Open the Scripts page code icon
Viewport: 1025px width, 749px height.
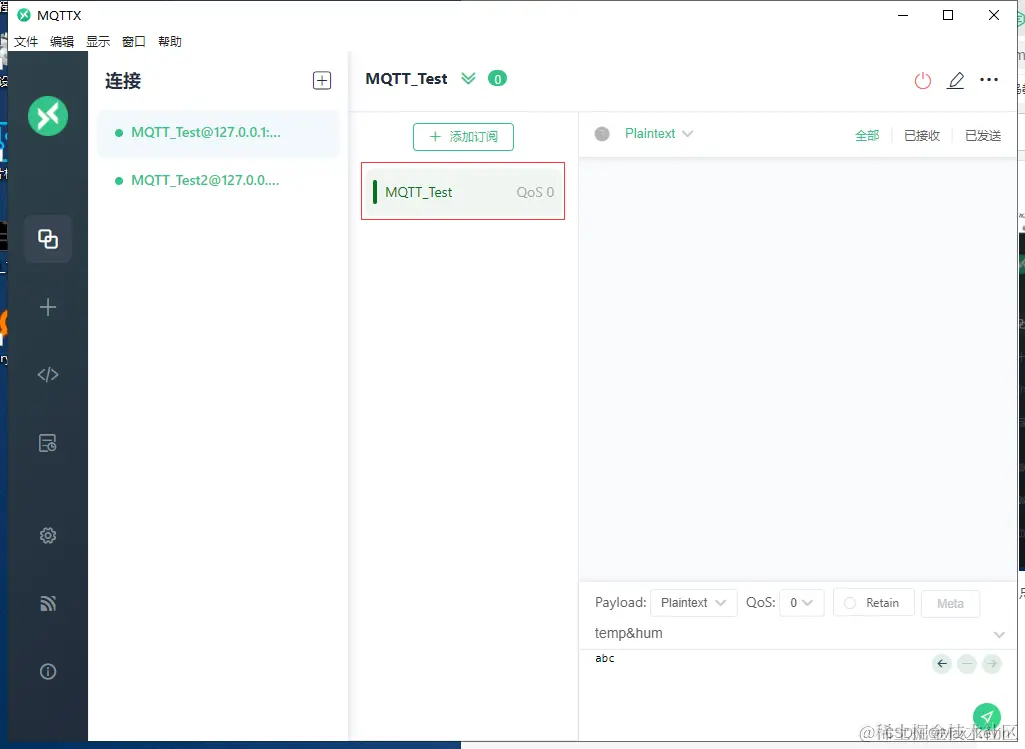coord(48,374)
